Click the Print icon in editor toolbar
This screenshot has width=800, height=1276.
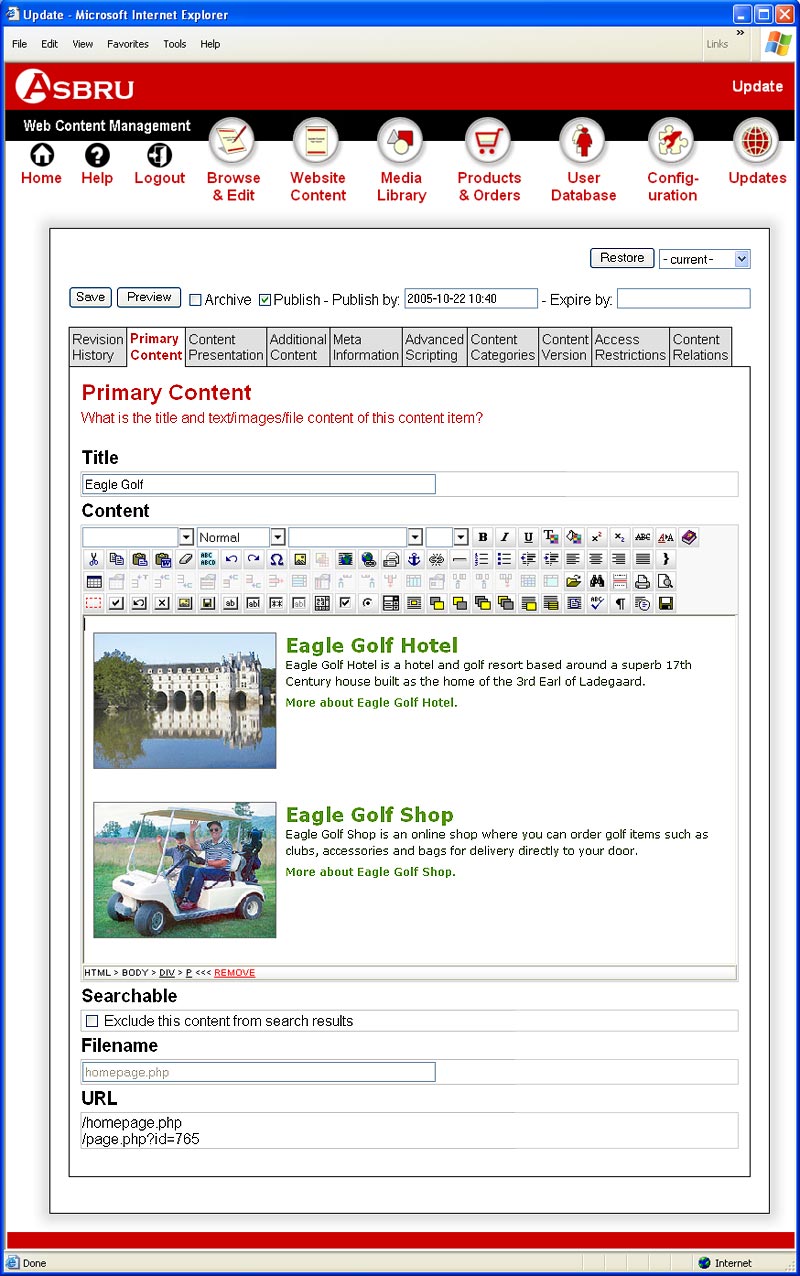pos(642,581)
